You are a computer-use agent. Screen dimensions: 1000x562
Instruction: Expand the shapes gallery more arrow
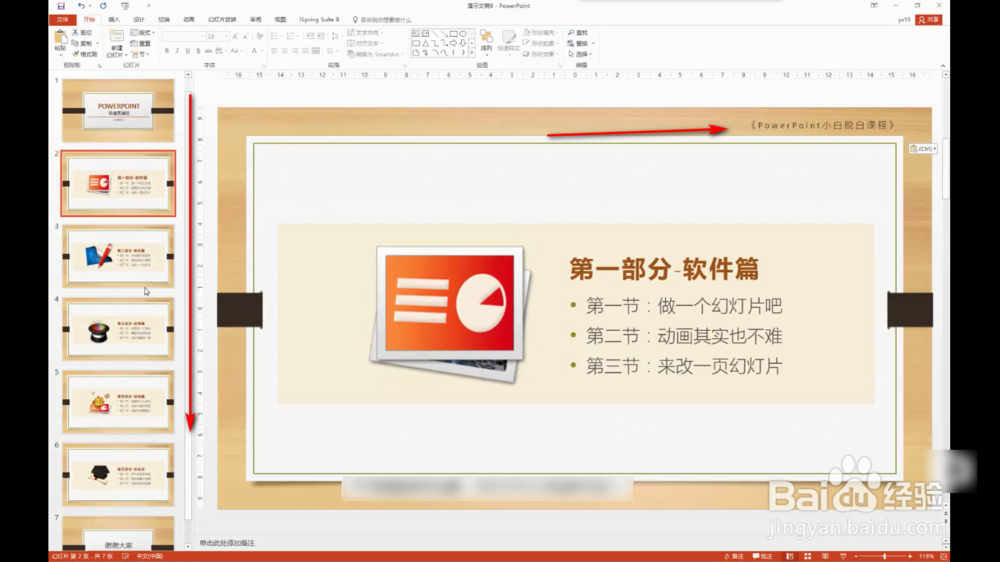pyautogui.click(x=472, y=54)
